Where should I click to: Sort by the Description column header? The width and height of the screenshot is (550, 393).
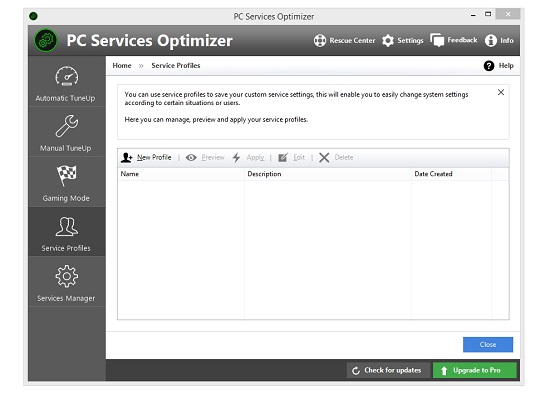coord(328,174)
